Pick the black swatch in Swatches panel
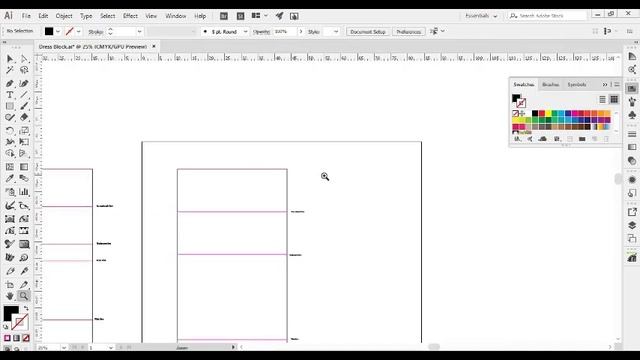 click(535, 113)
